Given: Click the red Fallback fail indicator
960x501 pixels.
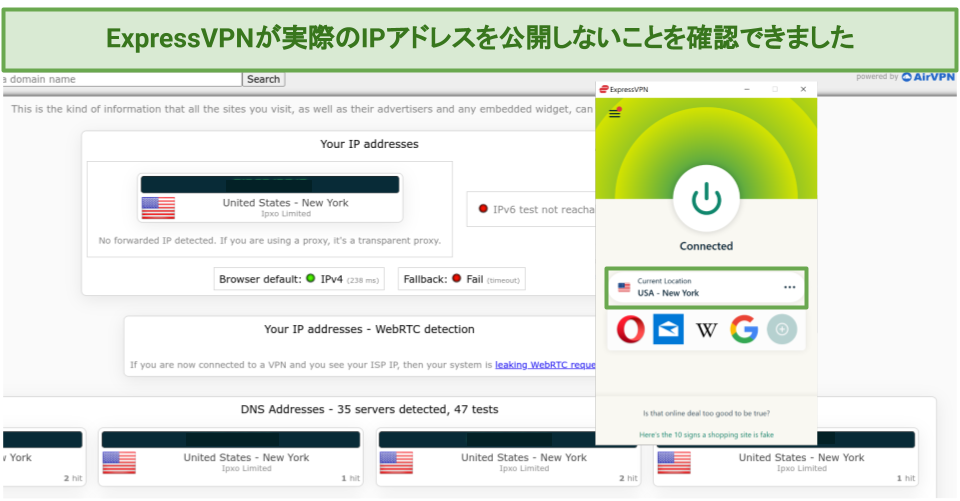Looking at the screenshot, I should coord(456,279).
